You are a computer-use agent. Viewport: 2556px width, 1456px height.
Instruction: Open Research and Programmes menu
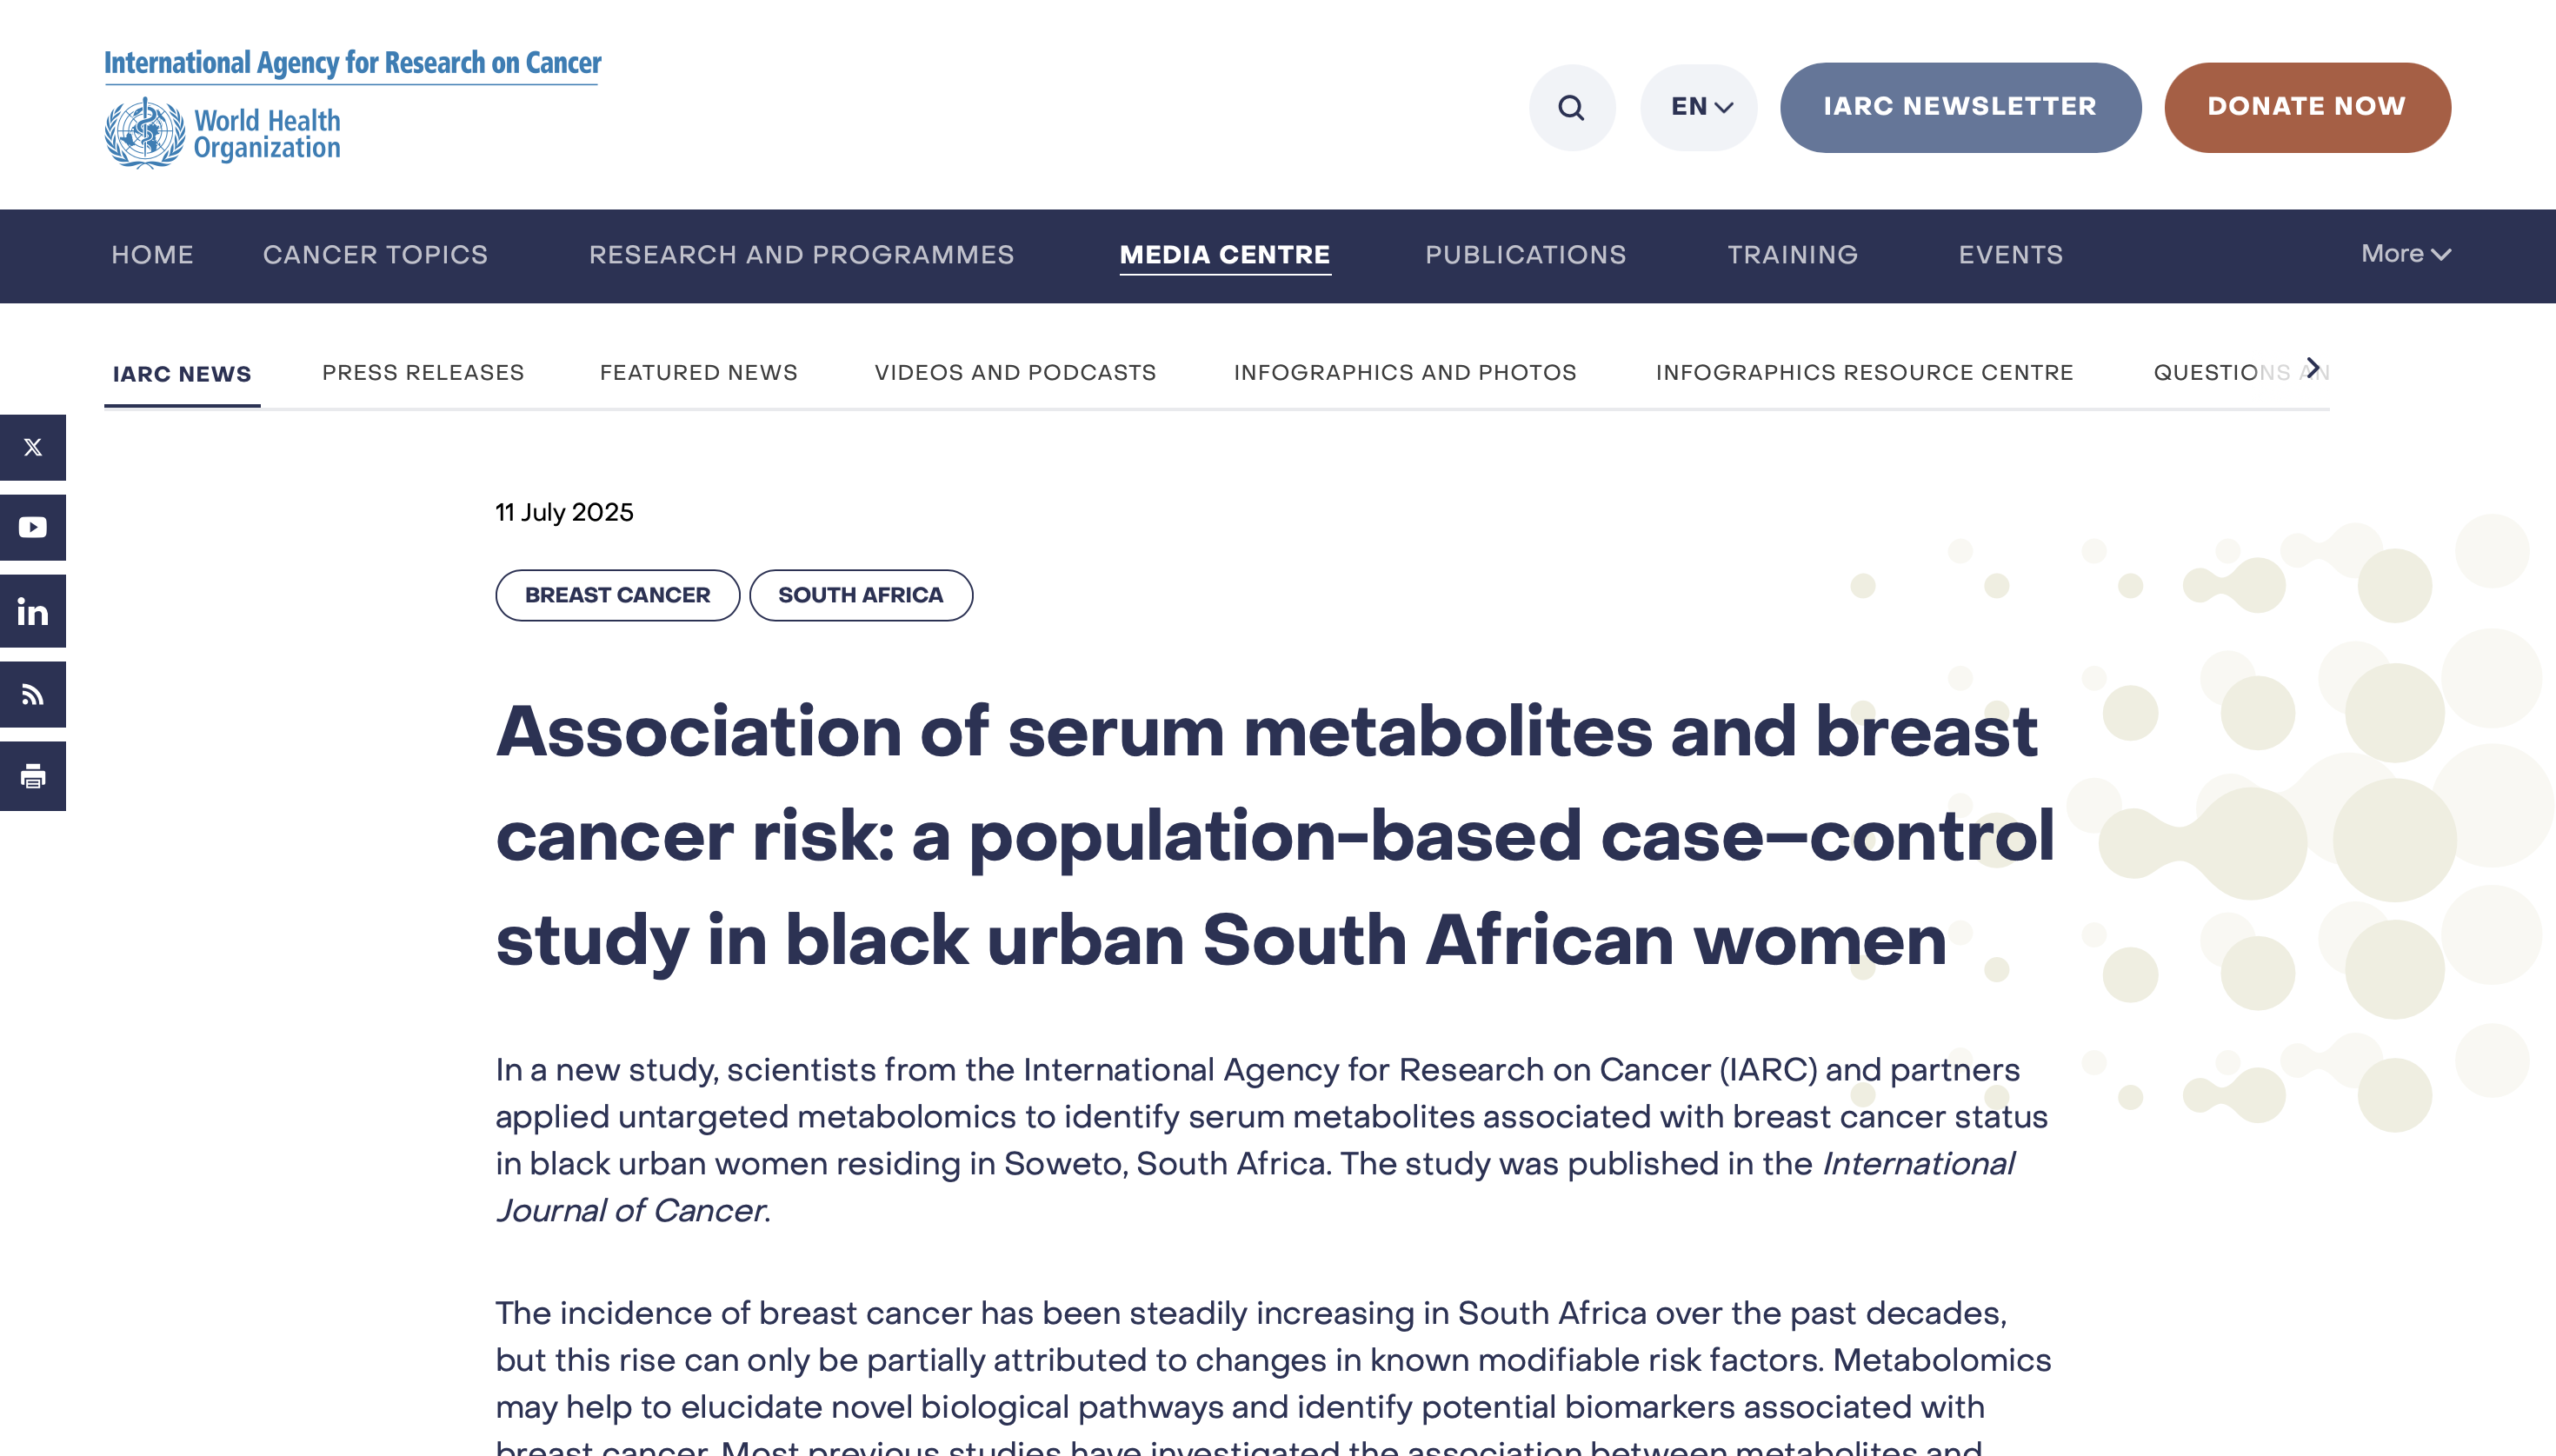tap(801, 255)
